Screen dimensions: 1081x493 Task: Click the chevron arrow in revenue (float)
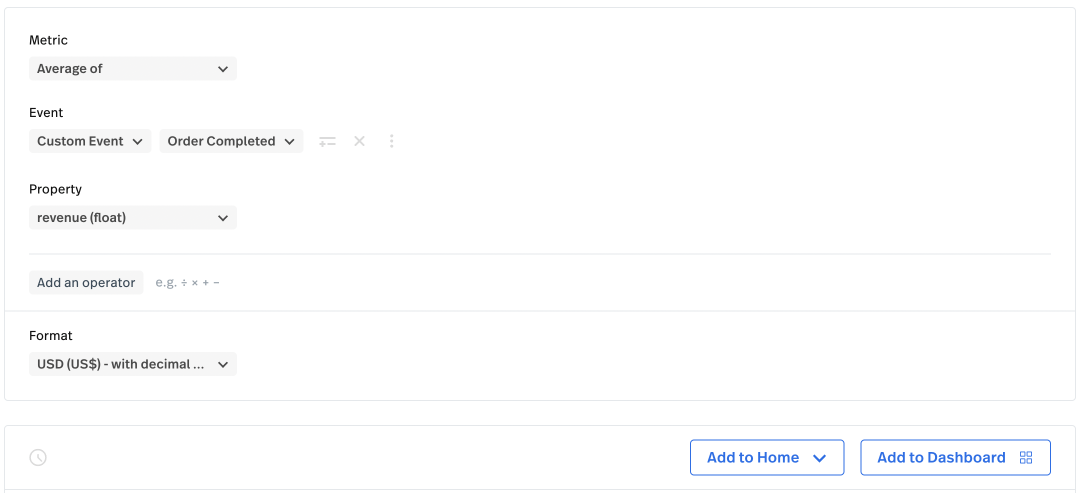tap(223, 218)
